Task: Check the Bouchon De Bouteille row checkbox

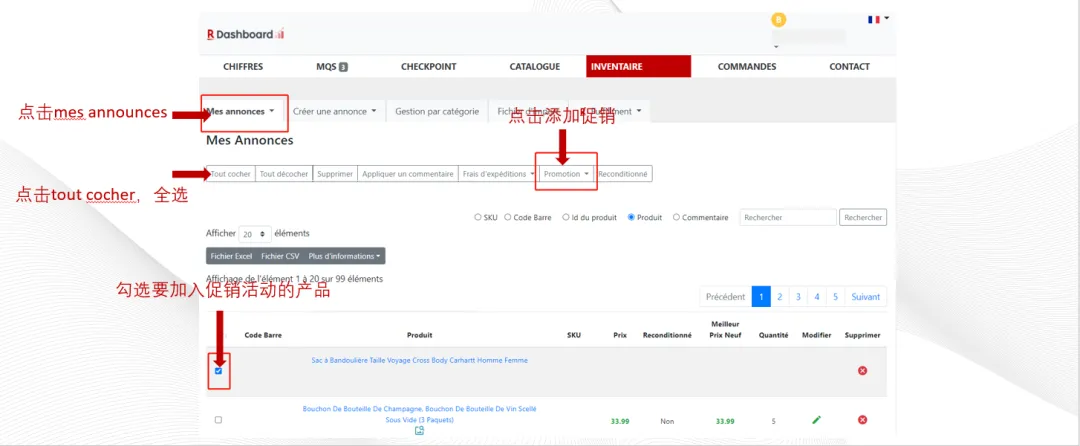Action: point(218,420)
